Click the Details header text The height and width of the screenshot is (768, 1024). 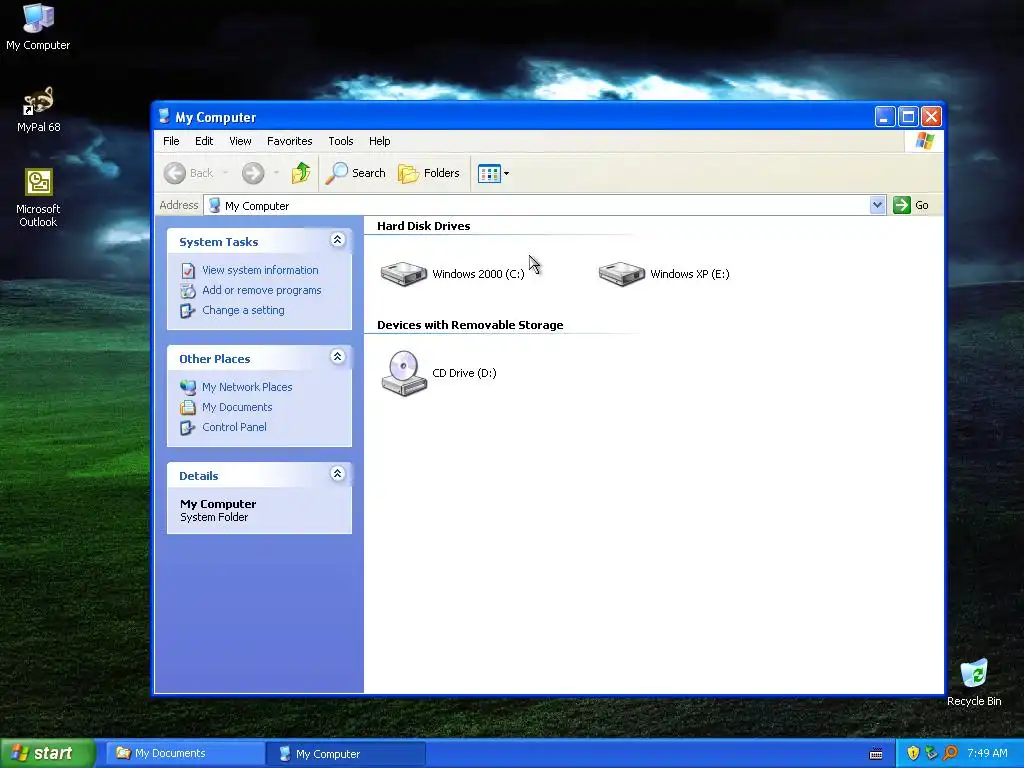click(199, 475)
